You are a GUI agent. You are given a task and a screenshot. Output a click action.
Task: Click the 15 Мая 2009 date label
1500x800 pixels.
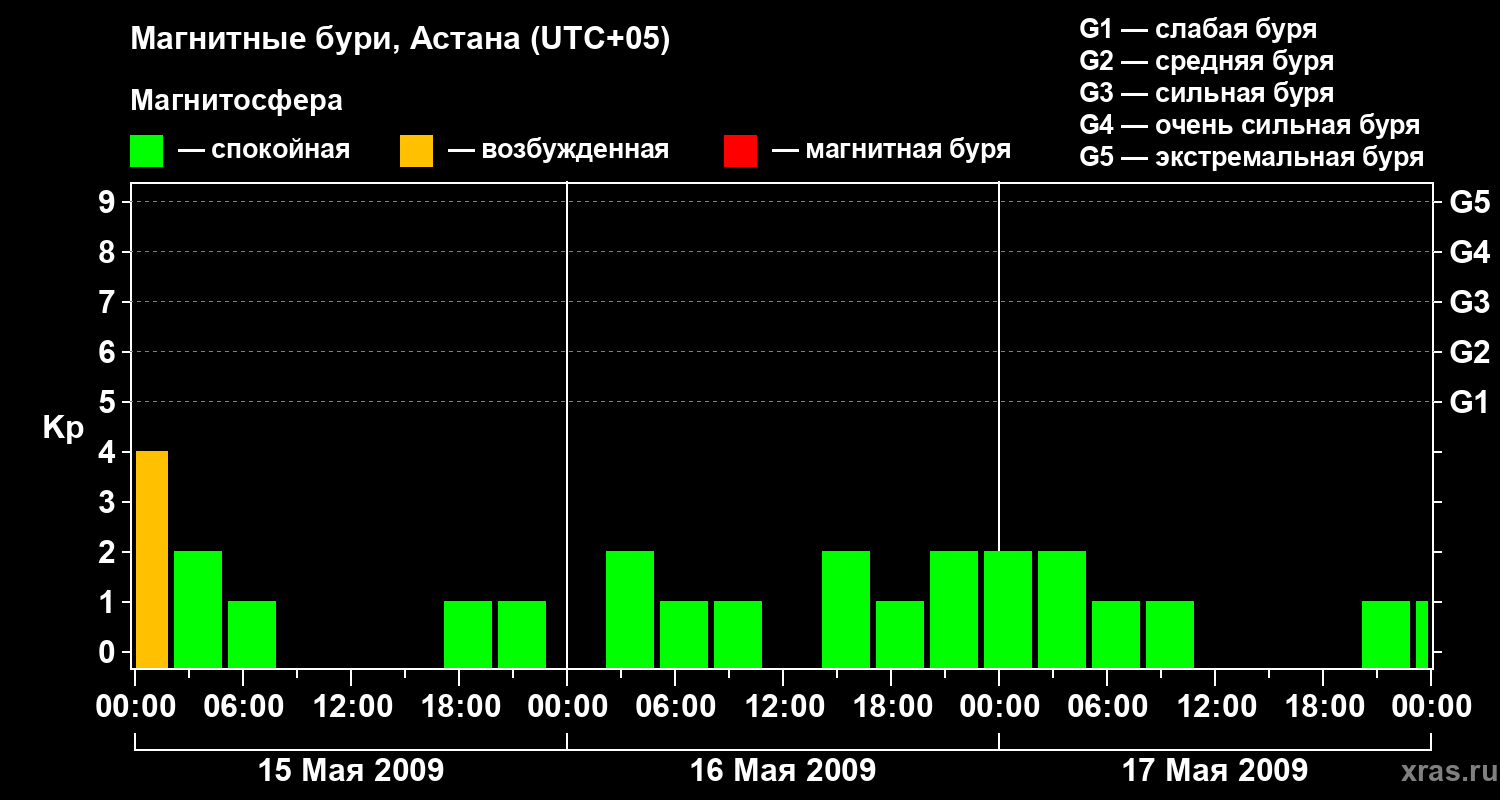pyautogui.click(x=351, y=771)
